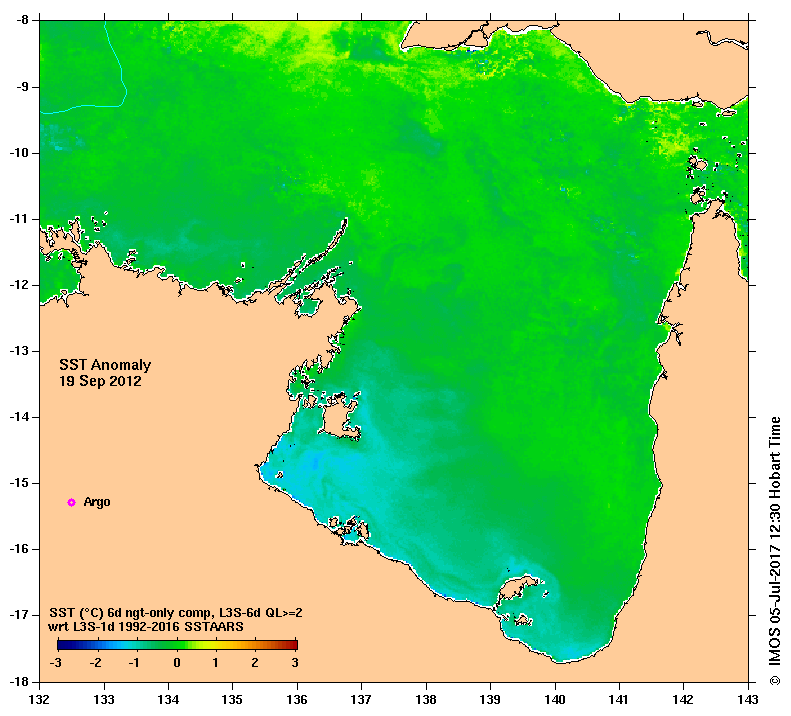Click latitude axis label '-10'
The width and height of the screenshot is (791, 716).
(19, 153)
